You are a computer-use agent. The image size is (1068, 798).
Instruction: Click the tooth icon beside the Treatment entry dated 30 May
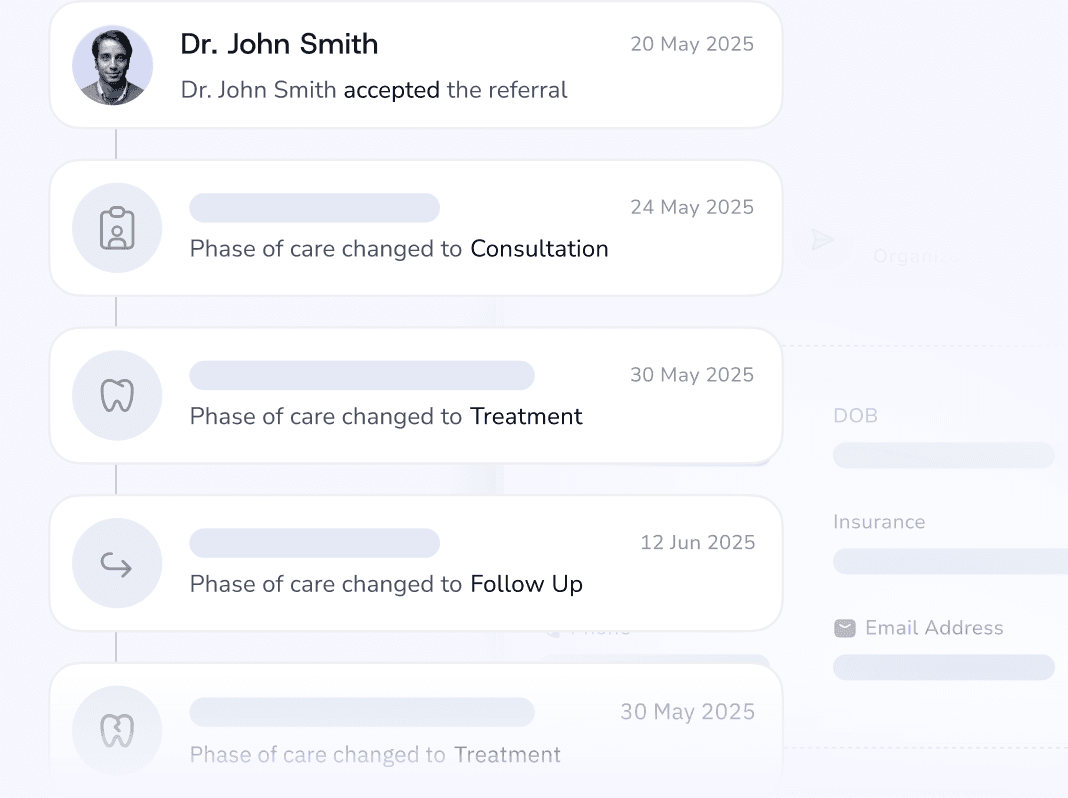[x=117, y=396]
